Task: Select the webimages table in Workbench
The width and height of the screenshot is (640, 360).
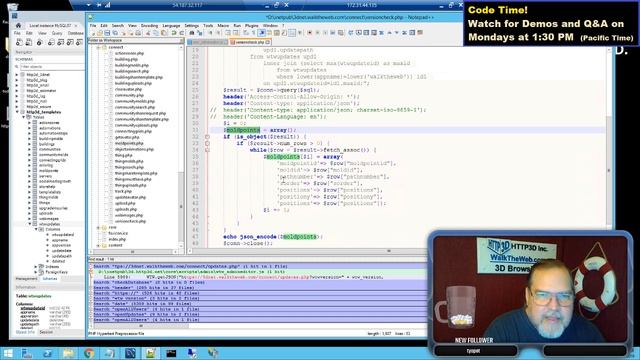Action: (x=49, y=219)
